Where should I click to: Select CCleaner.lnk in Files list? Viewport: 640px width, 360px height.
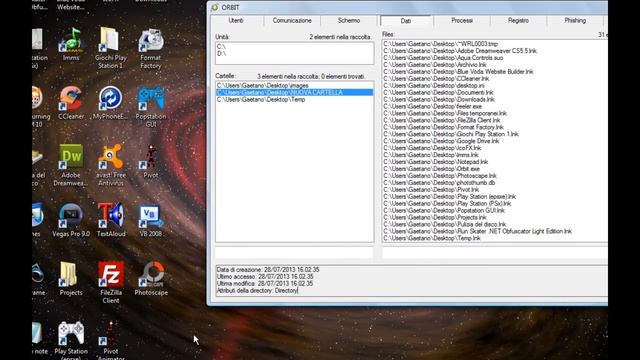pos(436,78)
